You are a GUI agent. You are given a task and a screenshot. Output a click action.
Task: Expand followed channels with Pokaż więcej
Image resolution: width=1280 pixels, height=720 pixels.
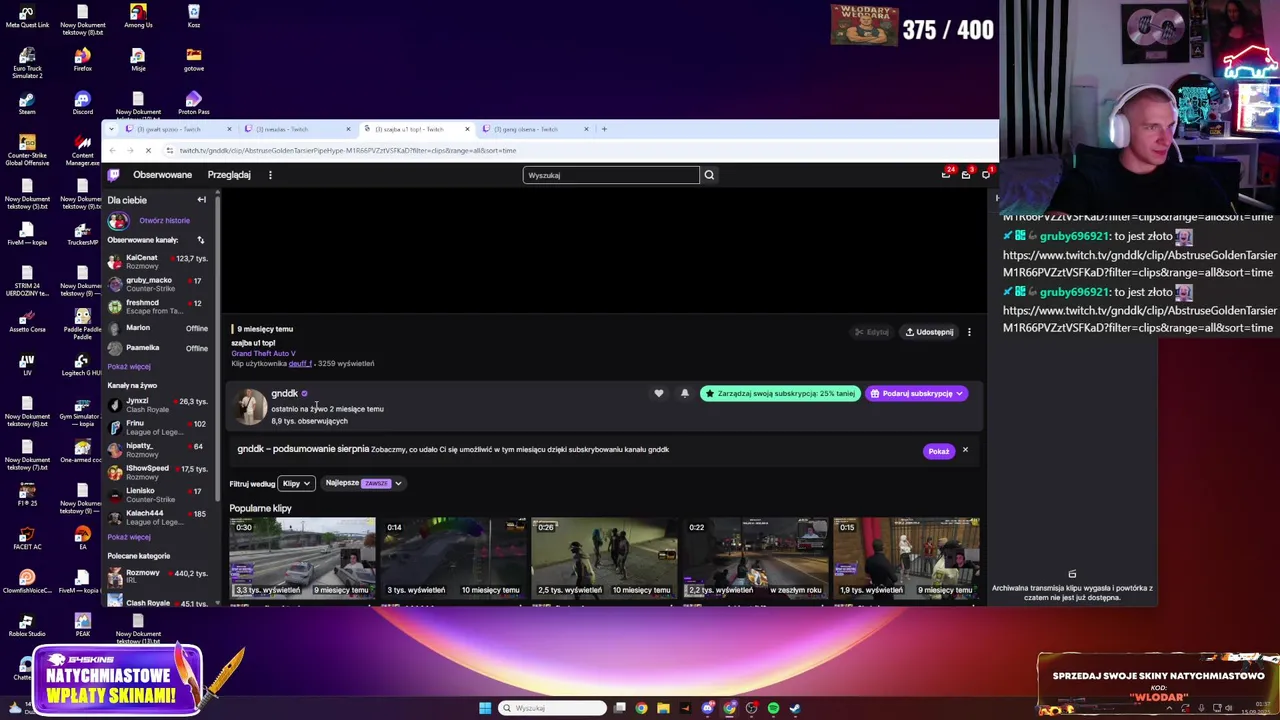[x=129, y=367]
